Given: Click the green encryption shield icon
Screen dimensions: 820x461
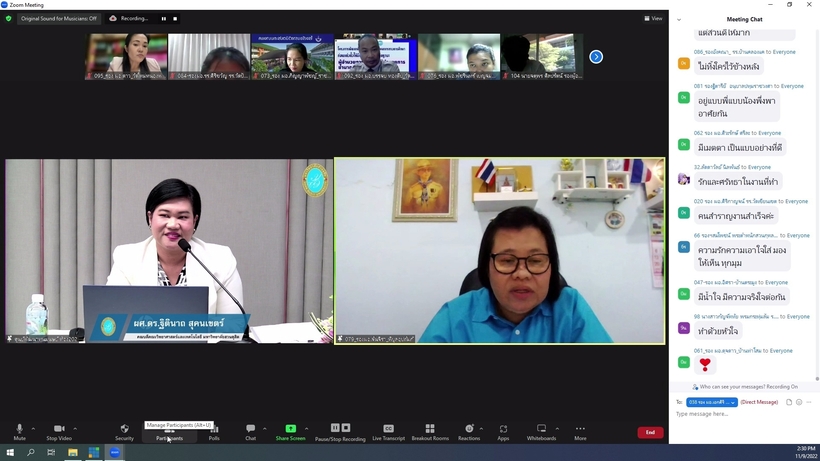Looking at the screenshot, I should (x=8, y=18).
